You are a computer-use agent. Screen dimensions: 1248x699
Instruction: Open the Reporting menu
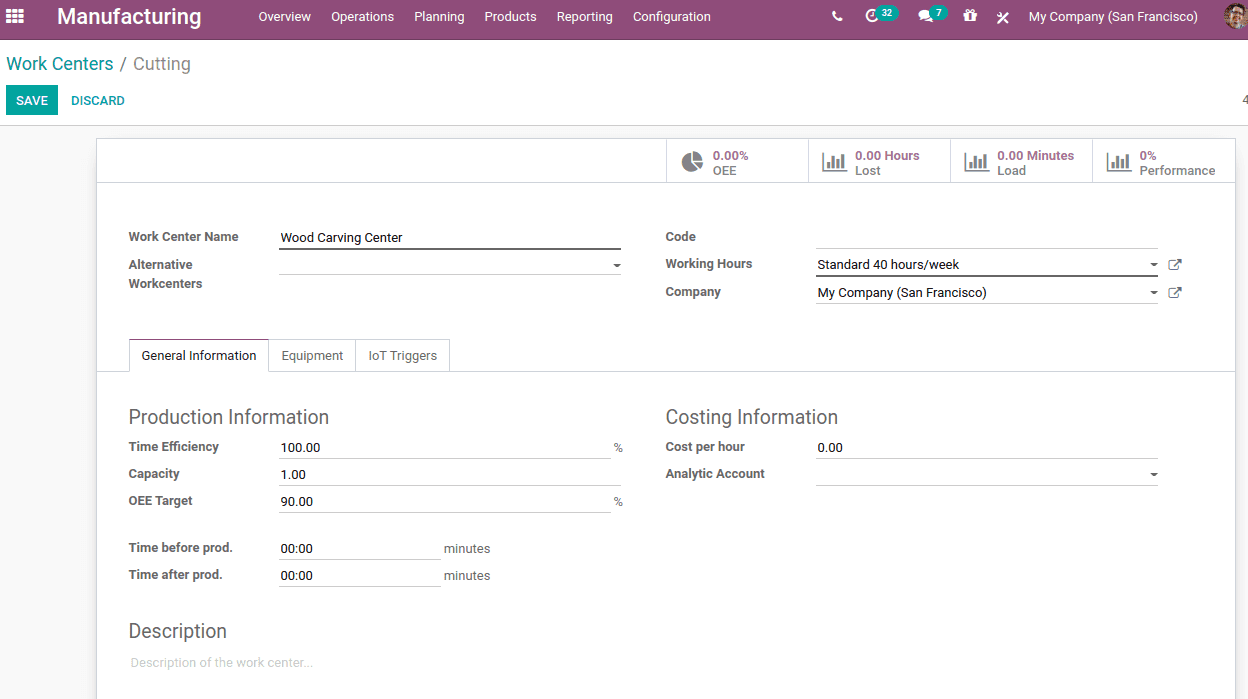pyautogui.click(x=585, y=17)
